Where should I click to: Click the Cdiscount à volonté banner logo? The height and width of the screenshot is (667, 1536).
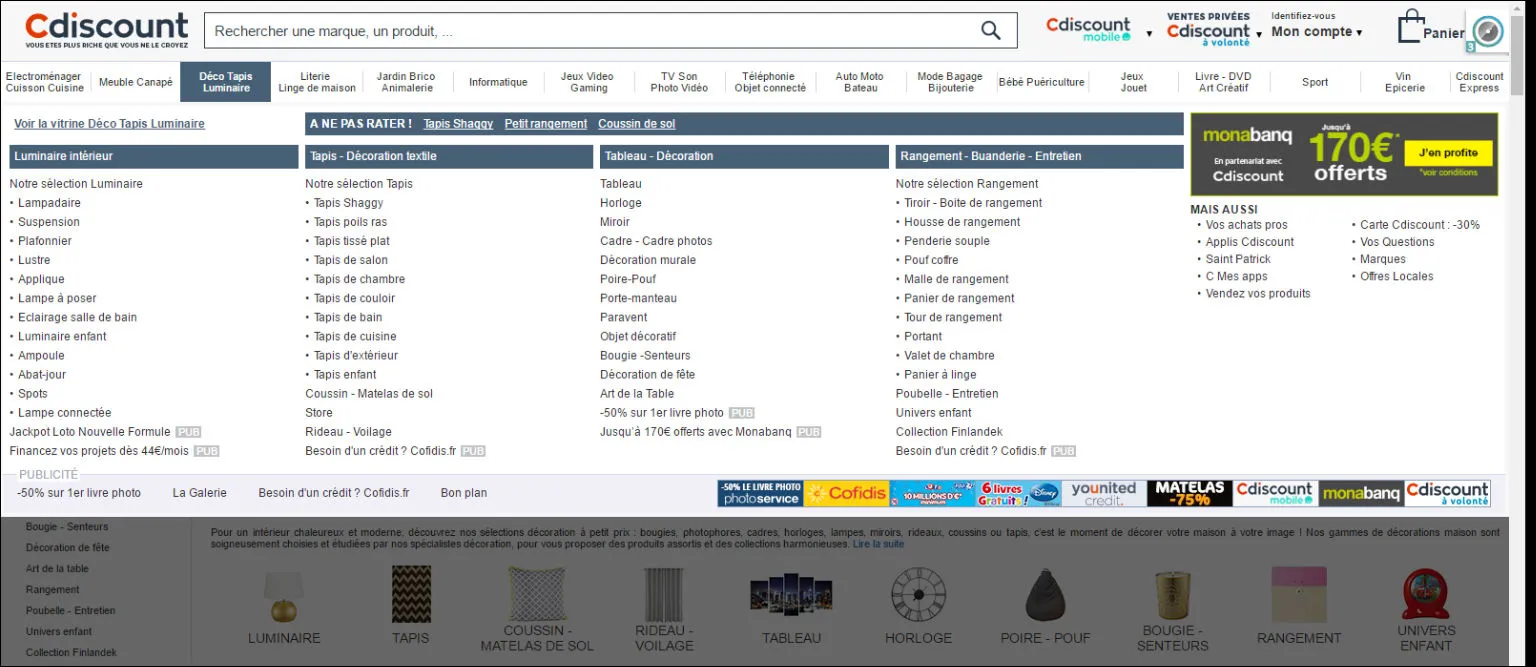pos(1447,493)
